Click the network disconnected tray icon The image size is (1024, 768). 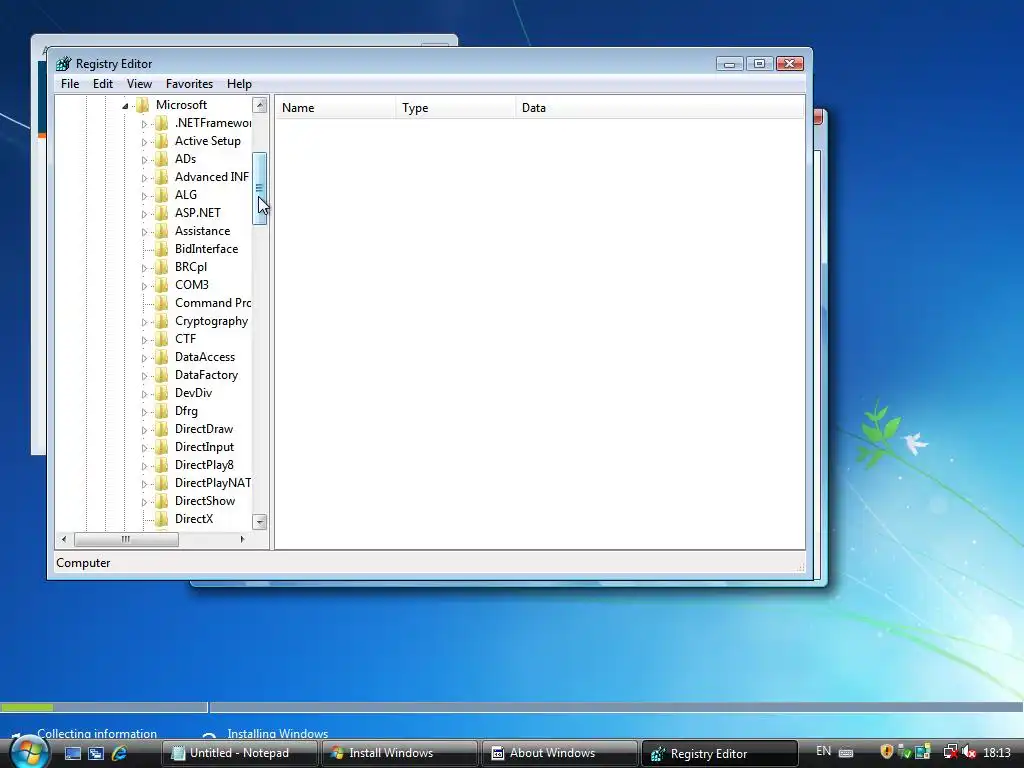point(951,752)
